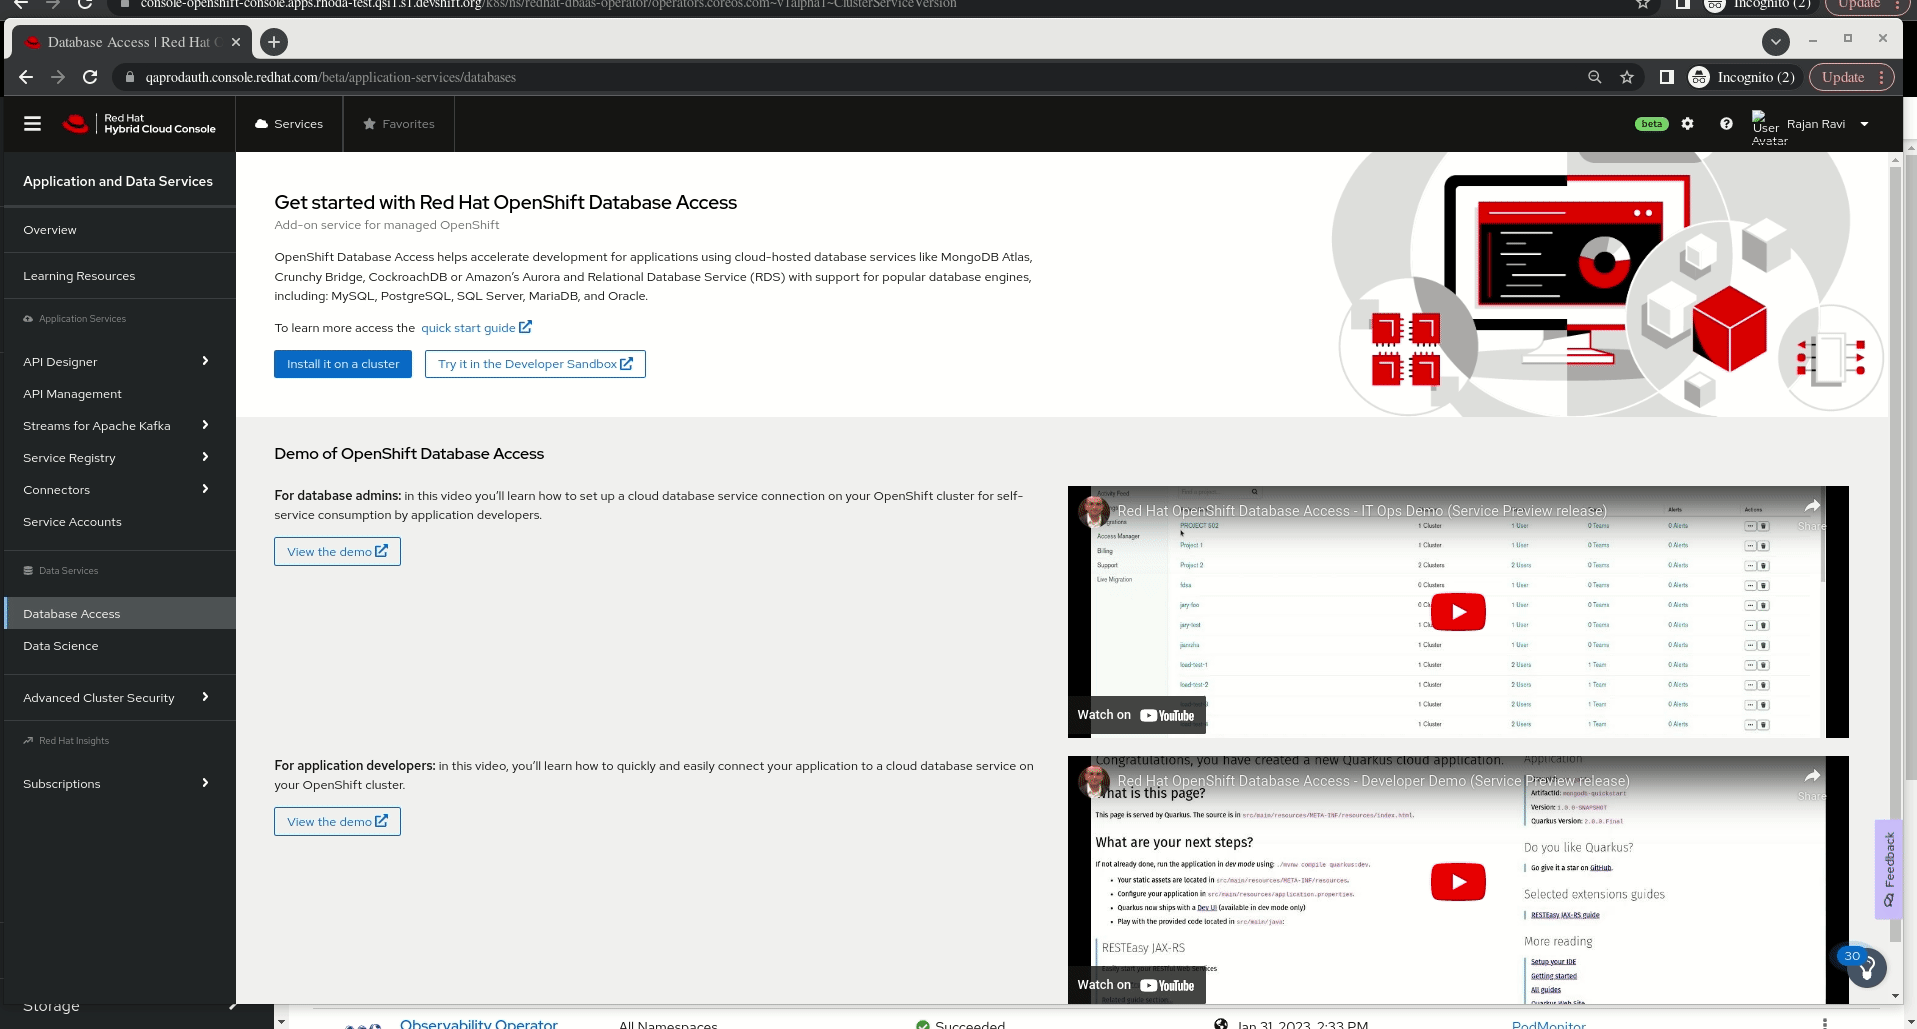Open the channel avatar on IT Ops video
Image resolution: width=1917 pixels, height=1029 pixels.
(x=1094, y=511)
